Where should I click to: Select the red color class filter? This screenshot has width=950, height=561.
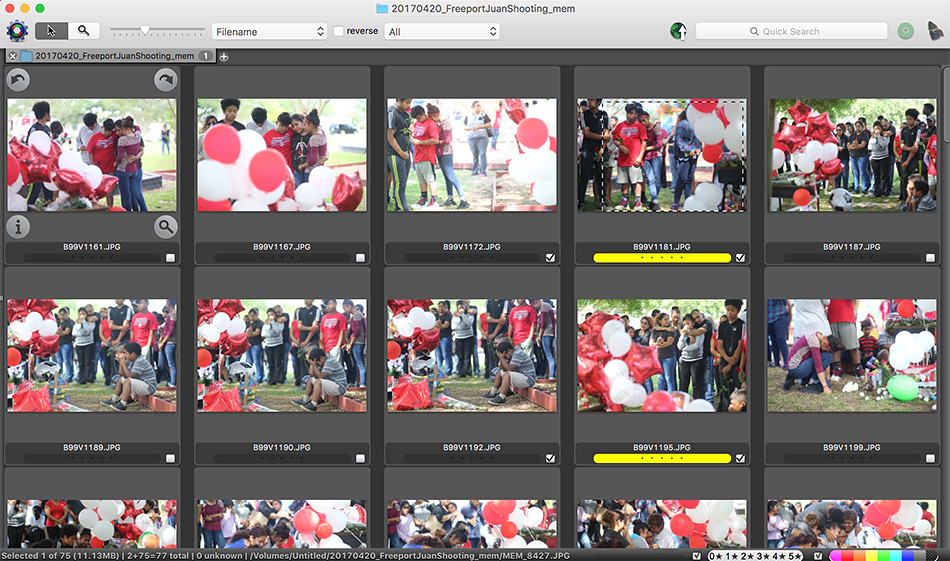[848, 556]
